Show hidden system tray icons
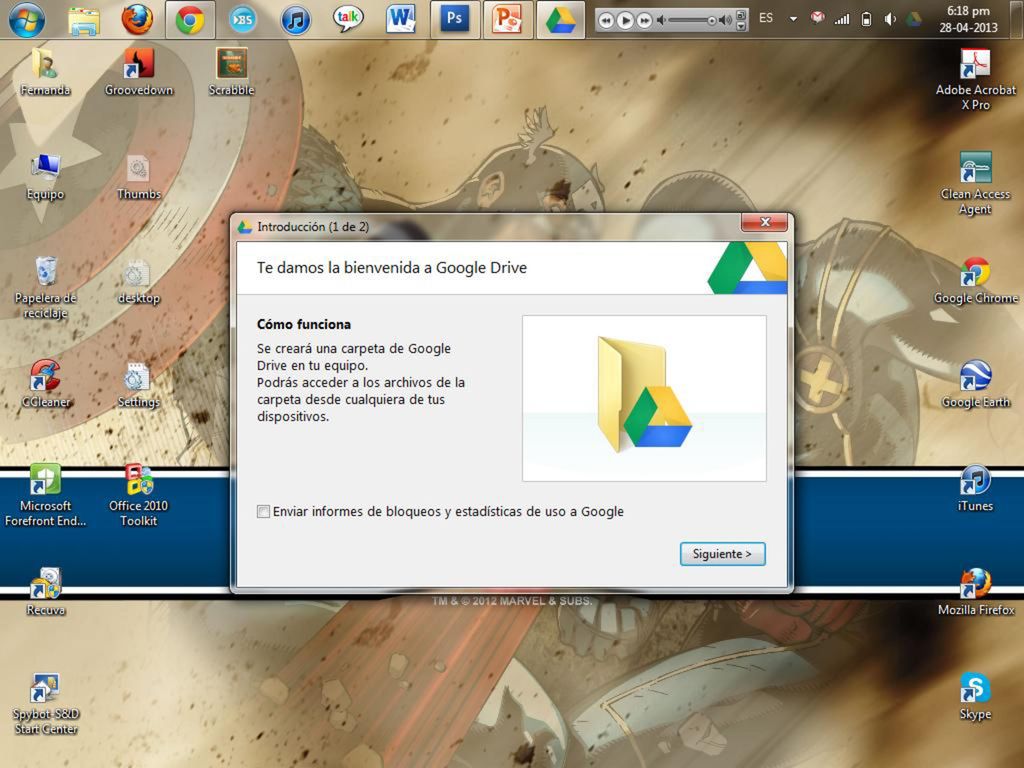 point(793,19)
